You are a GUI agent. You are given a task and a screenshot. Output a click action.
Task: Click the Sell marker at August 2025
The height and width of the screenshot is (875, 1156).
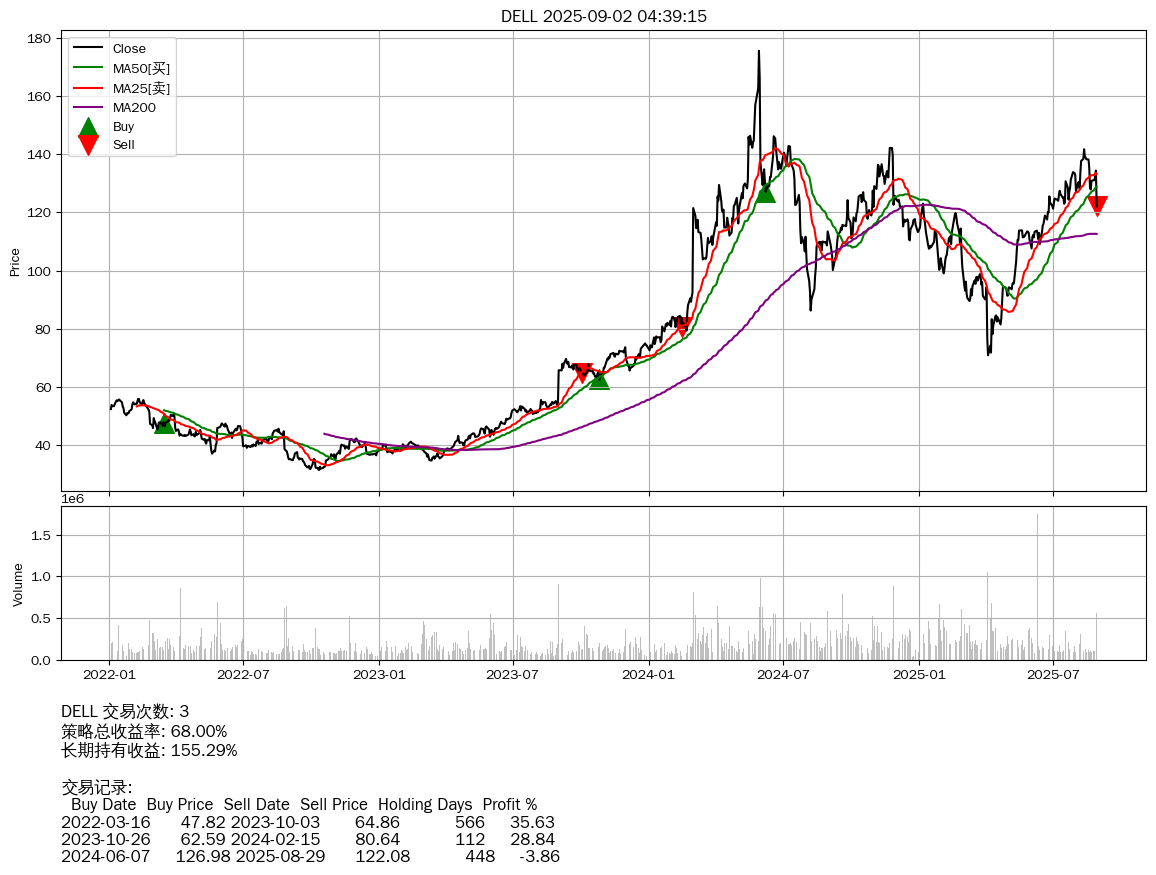click(x=1097, y=206)
